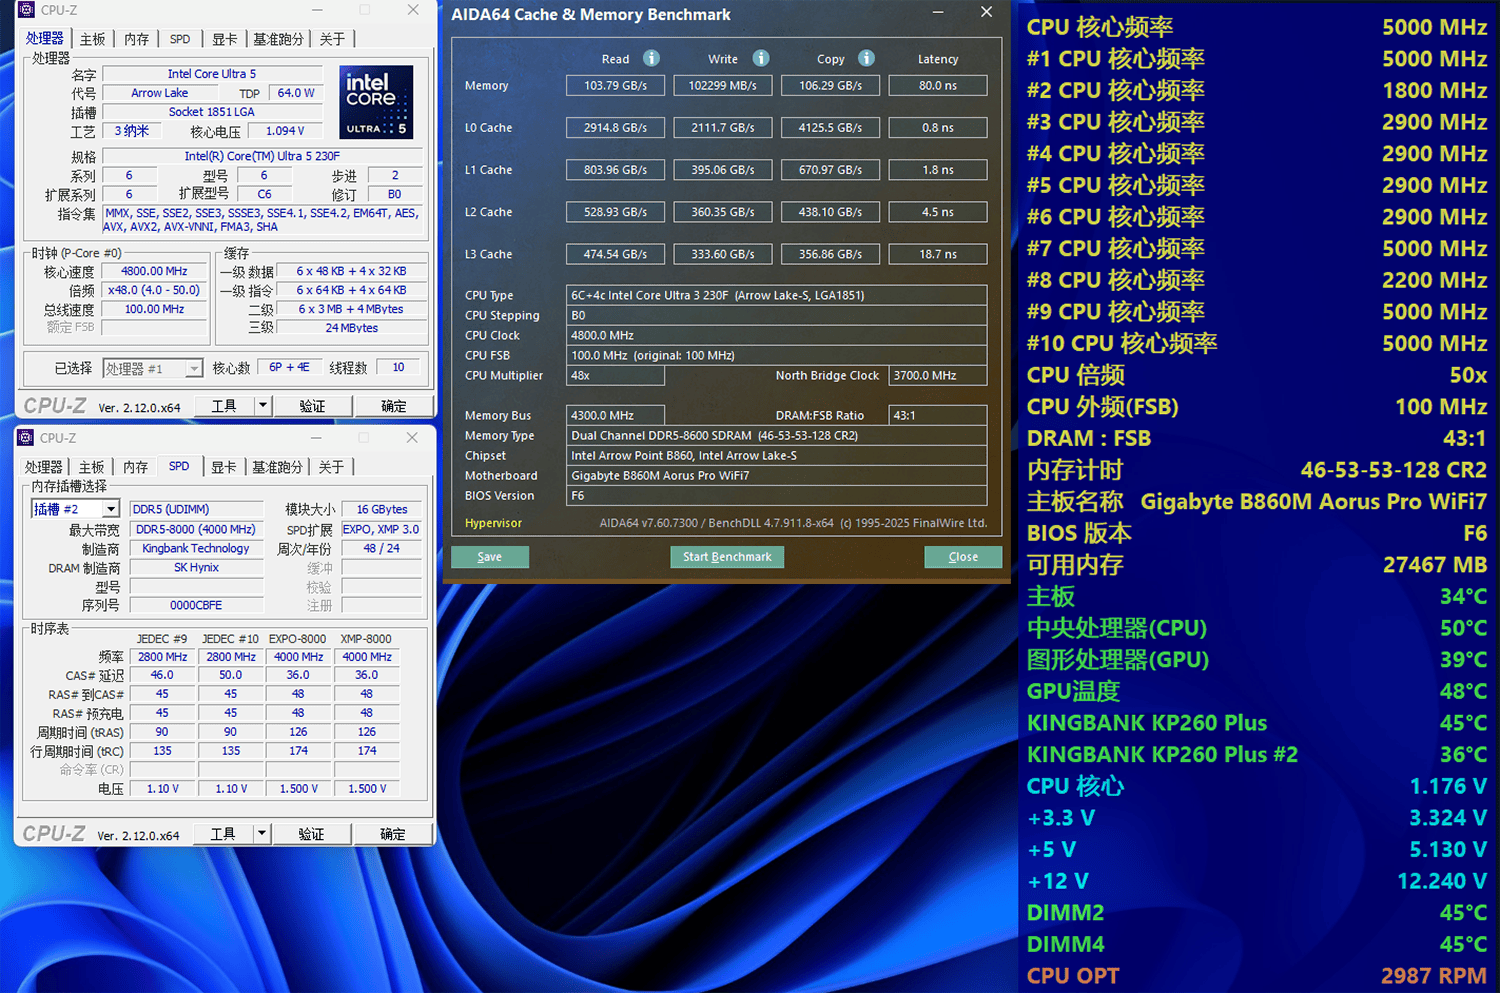
Task: Click Memory Write value 102299 MB/s
Action: point(723,86)
